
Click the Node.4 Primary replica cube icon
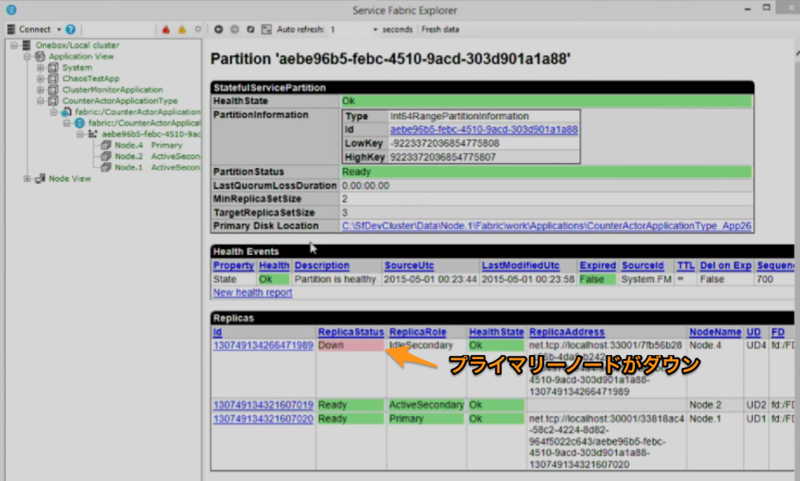106,145
